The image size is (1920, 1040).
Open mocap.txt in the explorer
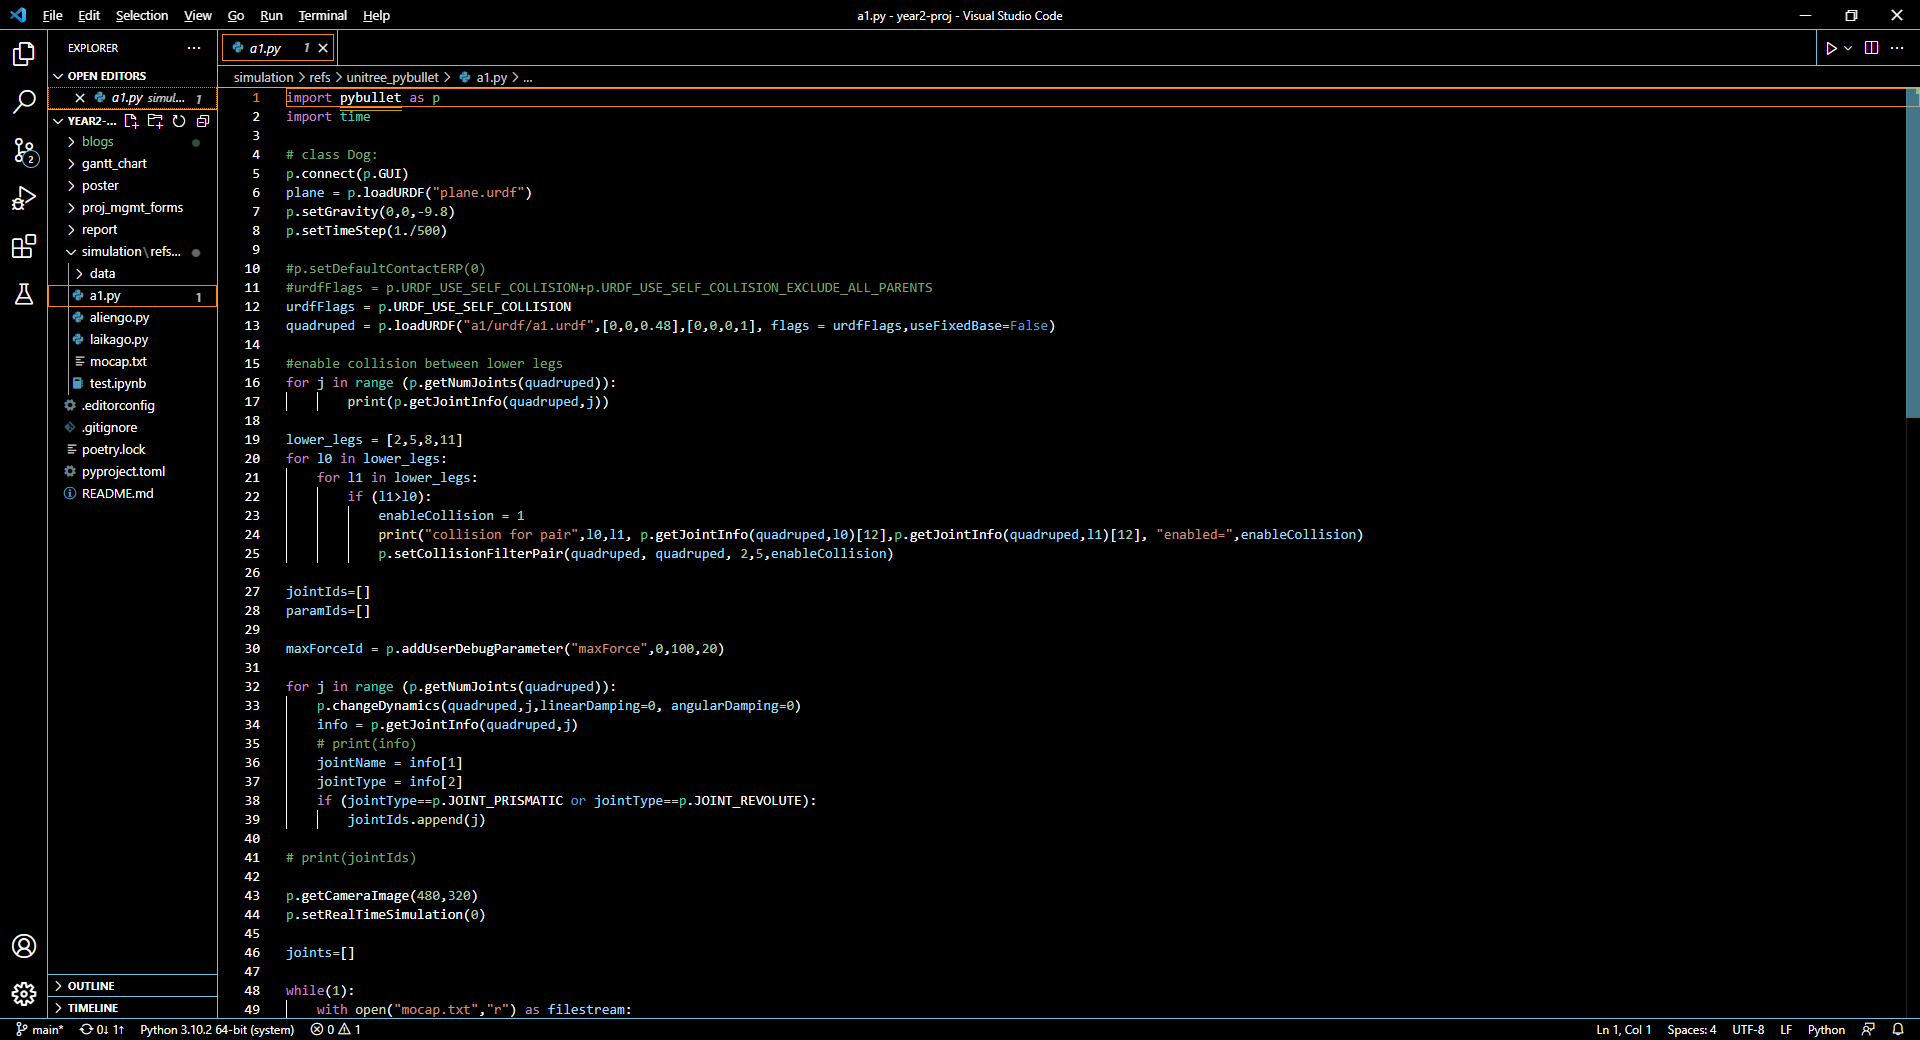tap(132, 362)
